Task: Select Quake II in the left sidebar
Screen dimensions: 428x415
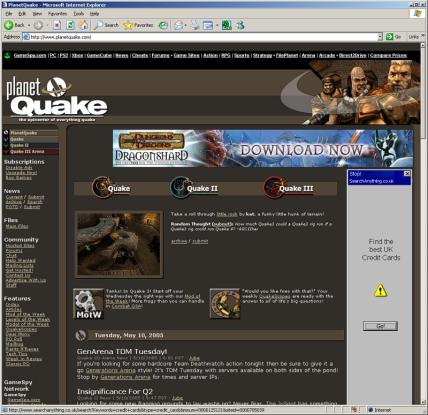Action: point(19,145)
